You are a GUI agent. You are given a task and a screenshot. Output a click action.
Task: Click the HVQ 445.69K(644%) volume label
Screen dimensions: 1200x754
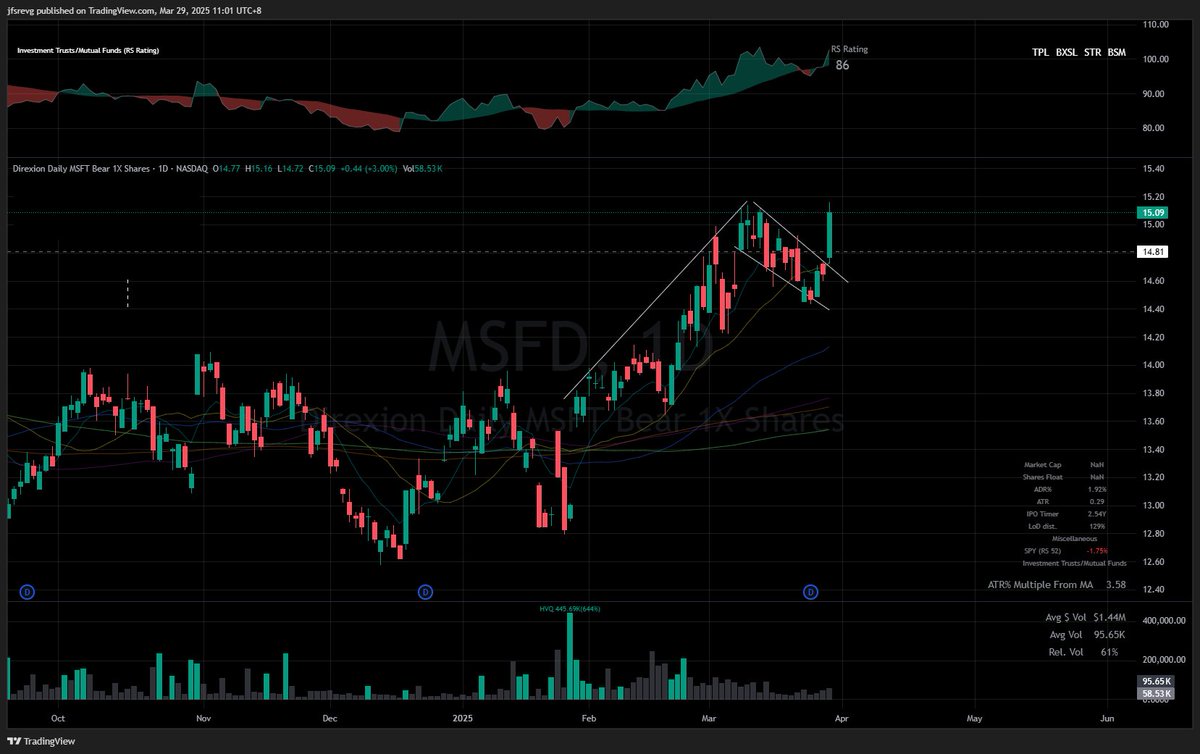pos(570,608)
